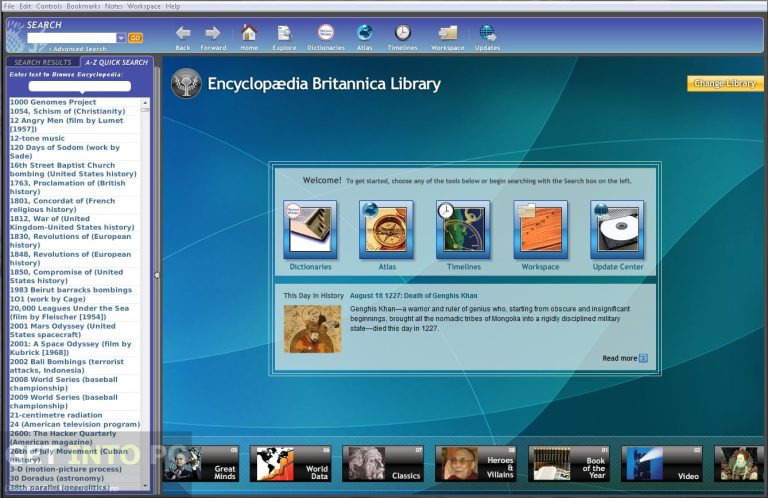Open the Help menu
The width and height of the screenshot is (768, 498).
(x=173, y=6)
